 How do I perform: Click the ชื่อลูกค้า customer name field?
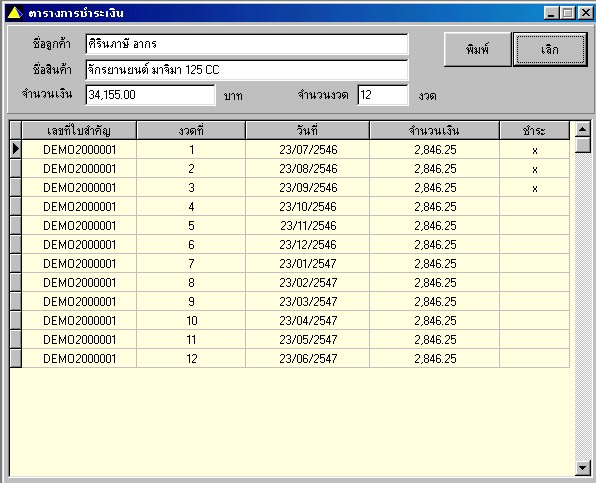[x=247, y=44]
